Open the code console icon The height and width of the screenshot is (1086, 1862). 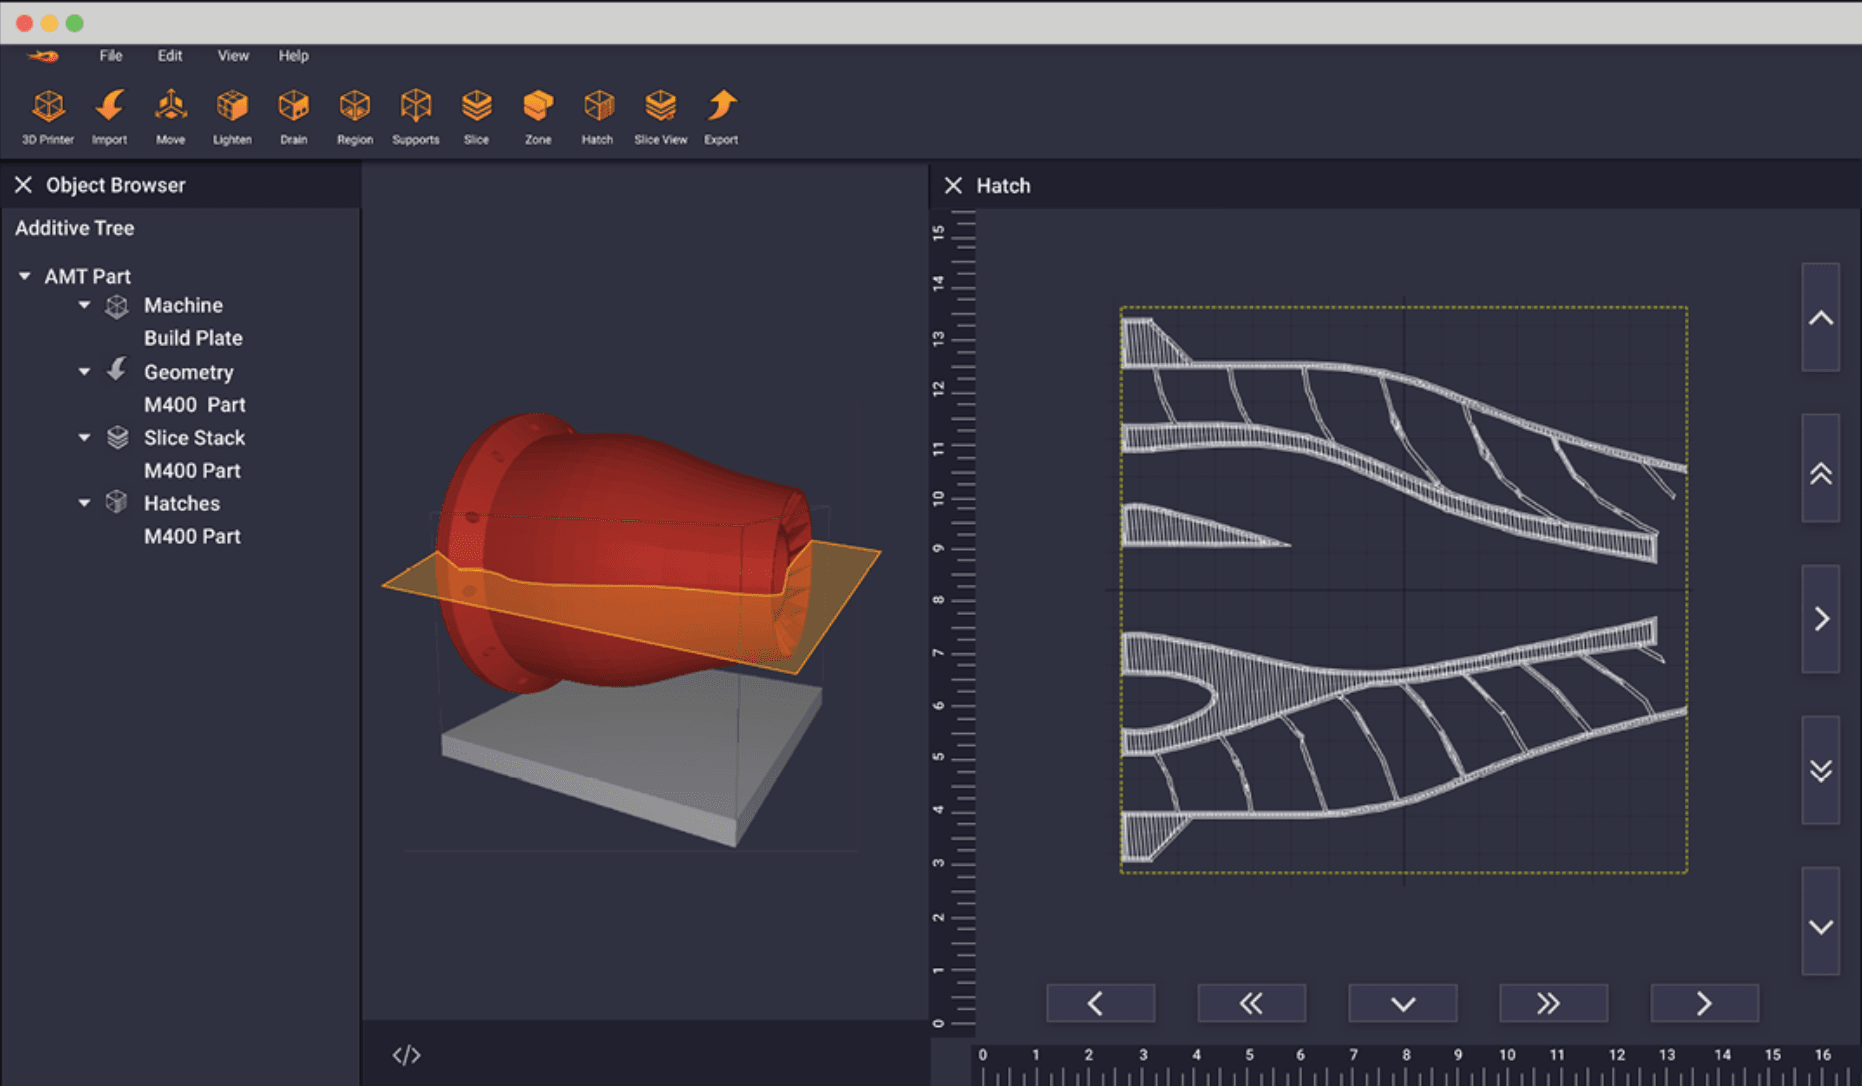pyautogui.click(x=406, y=1055)
